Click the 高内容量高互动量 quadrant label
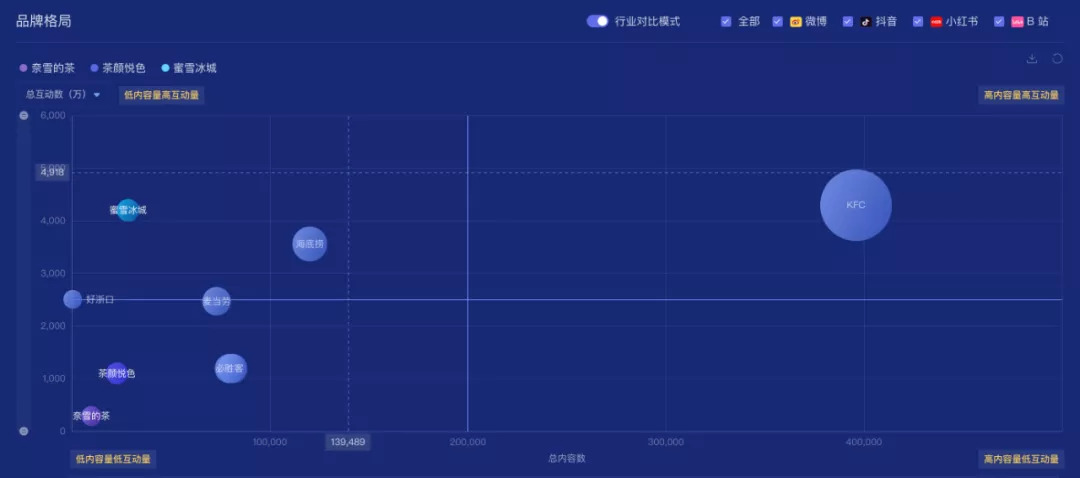This screenshot has height=478, width=1080. [x=1020, y=95]
